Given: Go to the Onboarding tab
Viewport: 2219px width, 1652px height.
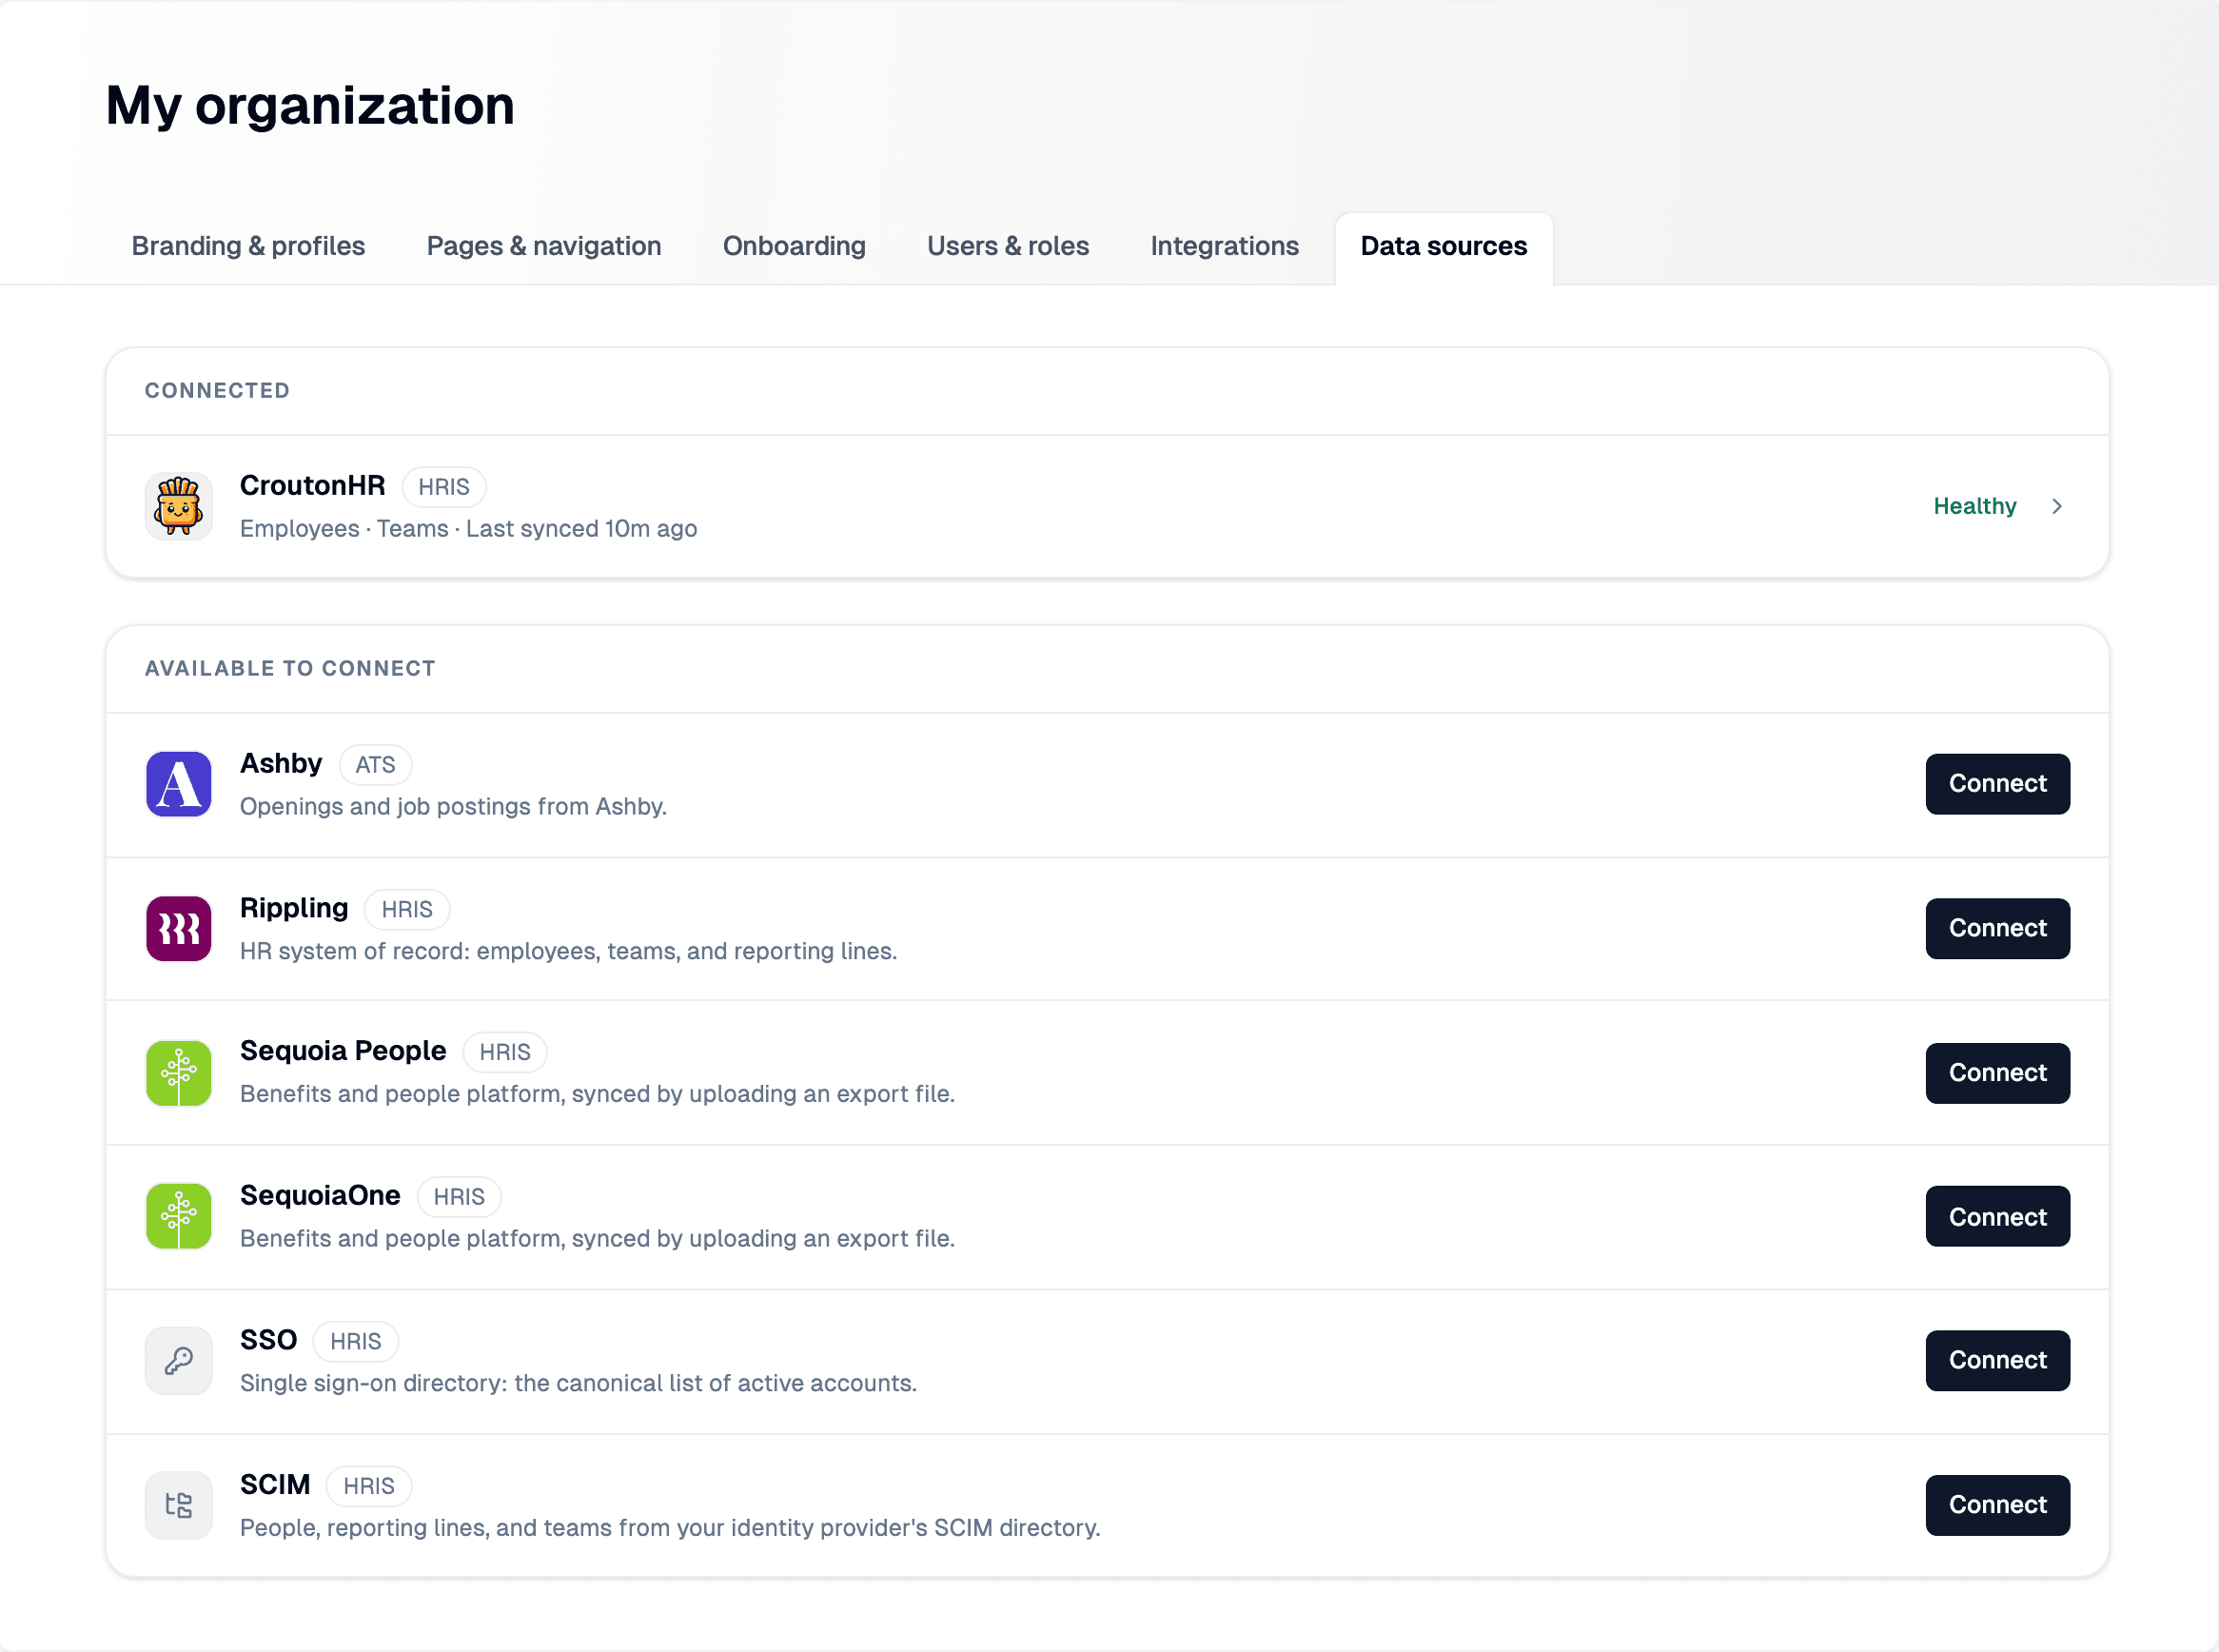Looking at the screenshot, I should pyautogui.click(x=794, y=246).
